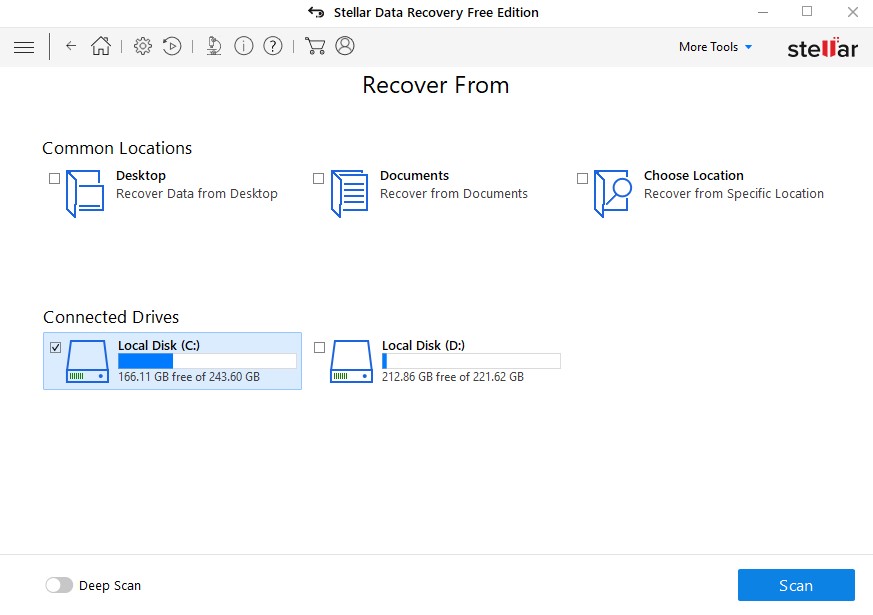Check the Local Disk (D:) checkbox
Viewport: 873px width, 615px height.
click(x=320, y=348)
